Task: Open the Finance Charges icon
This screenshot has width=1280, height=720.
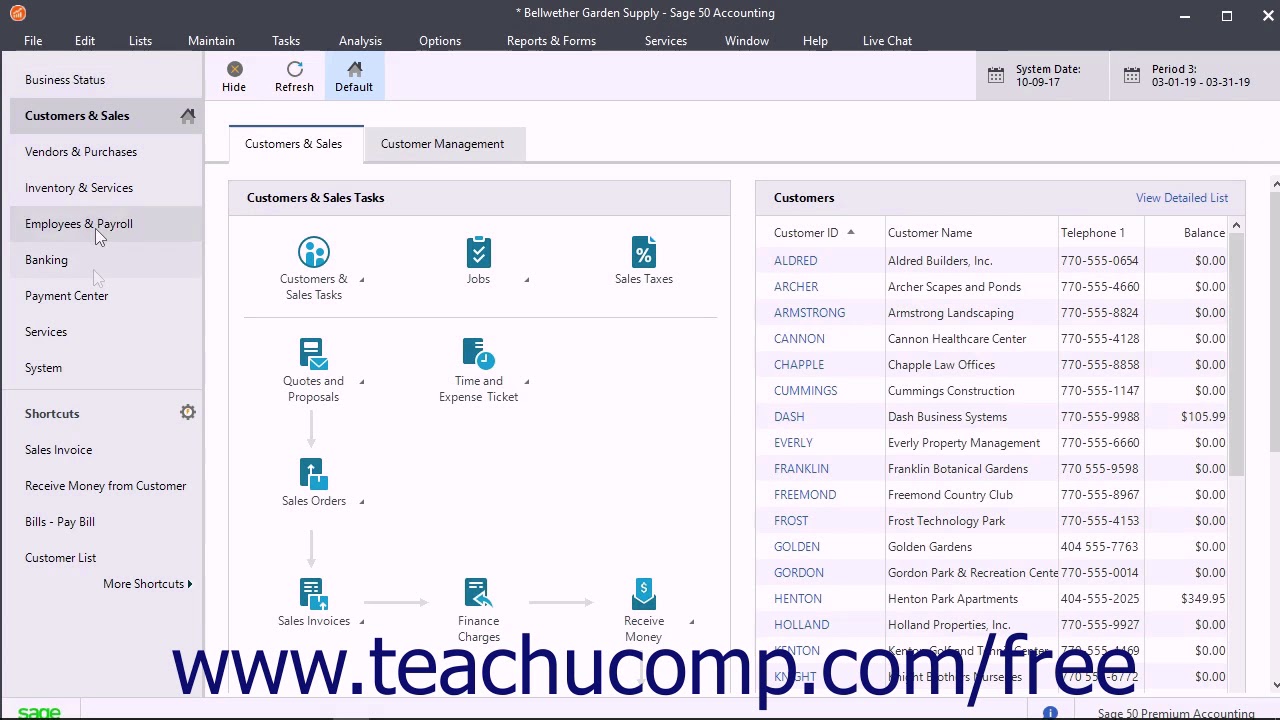Action: click(478, 594)
